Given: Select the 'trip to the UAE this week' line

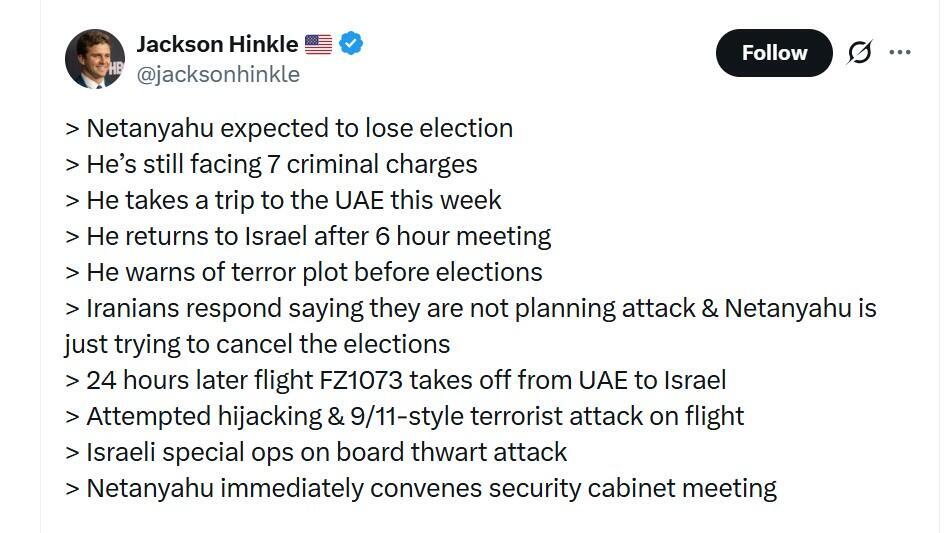Looking at the screenshot, I should coord(283,200).
